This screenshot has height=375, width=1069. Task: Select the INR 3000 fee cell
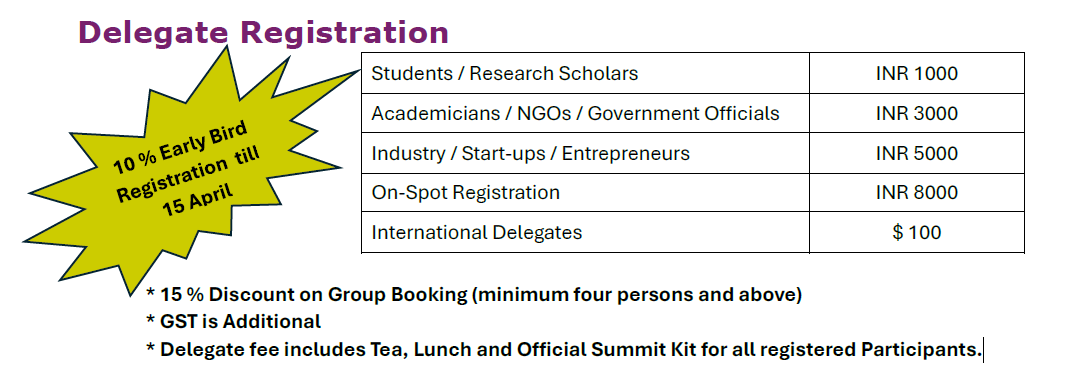pyautogui.click(x=916, y=113)
